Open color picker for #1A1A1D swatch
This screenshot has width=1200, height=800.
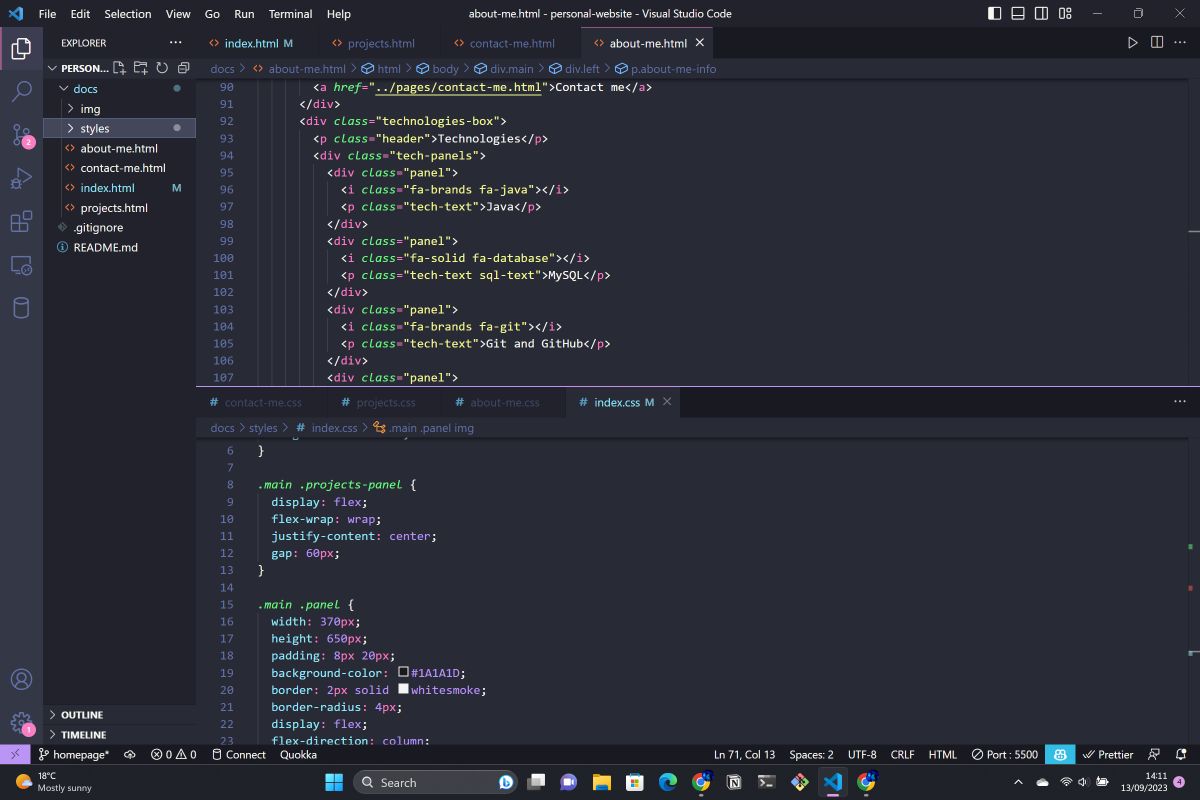tap(404, 673)
